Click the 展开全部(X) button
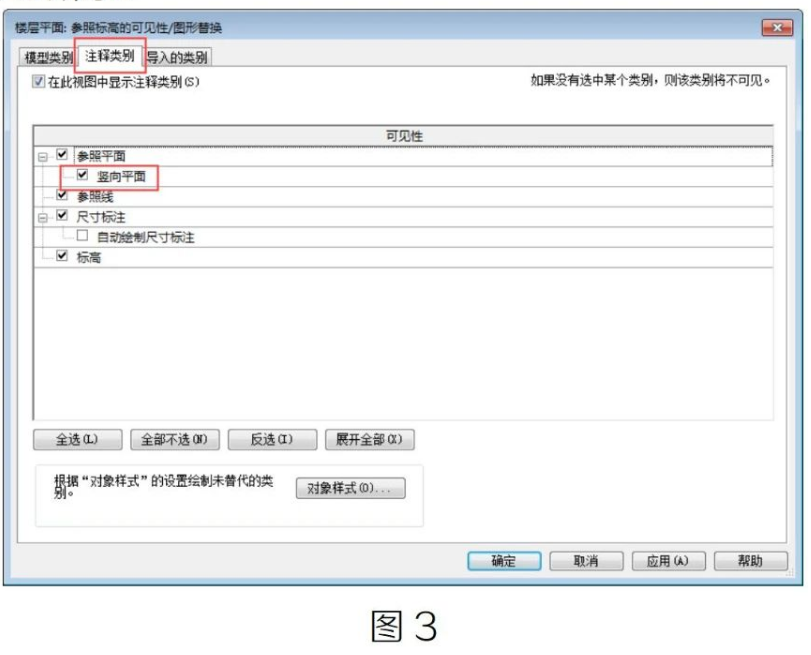Image resolution: width=811 pixels, height=655 pixels. 369,440
